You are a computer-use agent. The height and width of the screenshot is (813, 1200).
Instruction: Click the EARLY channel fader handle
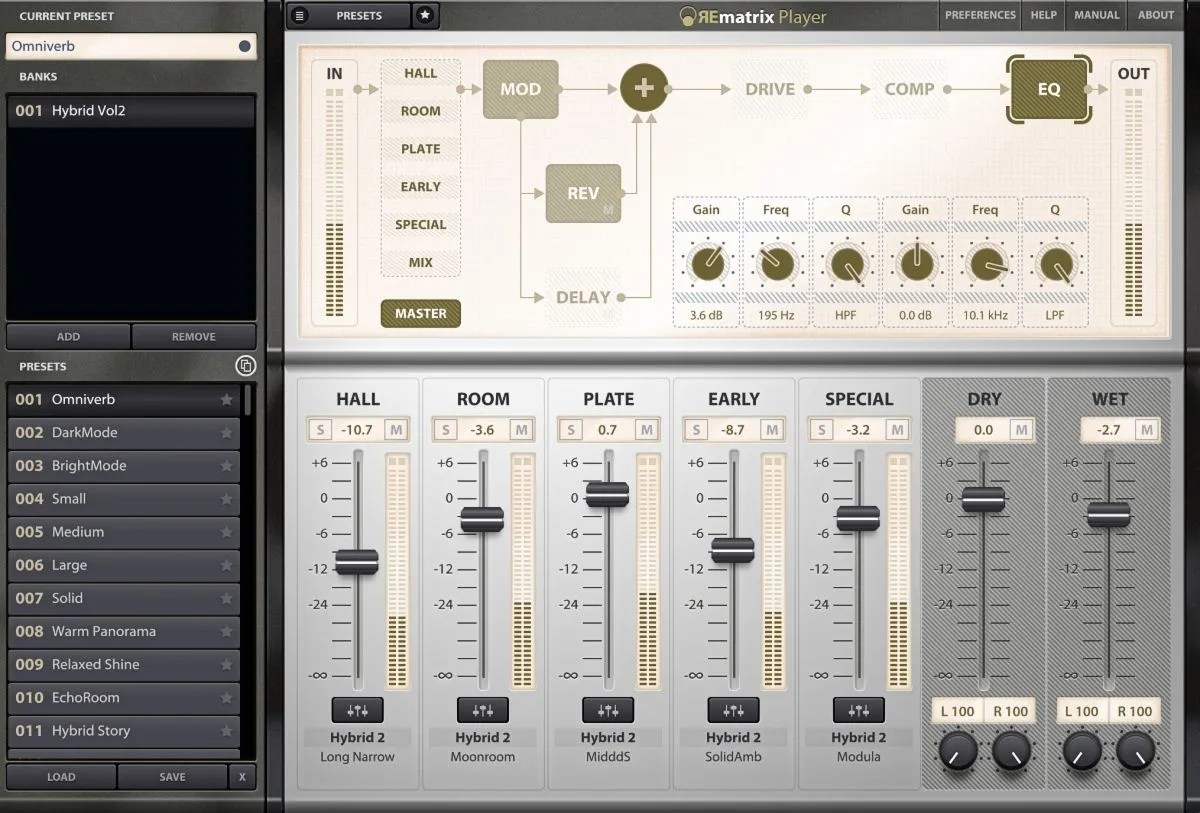(733, 550)
